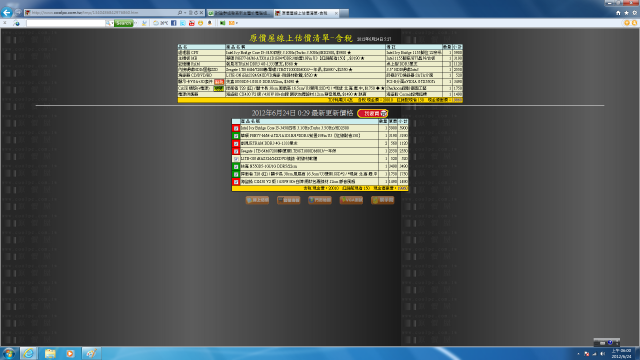
Task: Open the Paint icon in taskbar
Action: tap(91, 353)
